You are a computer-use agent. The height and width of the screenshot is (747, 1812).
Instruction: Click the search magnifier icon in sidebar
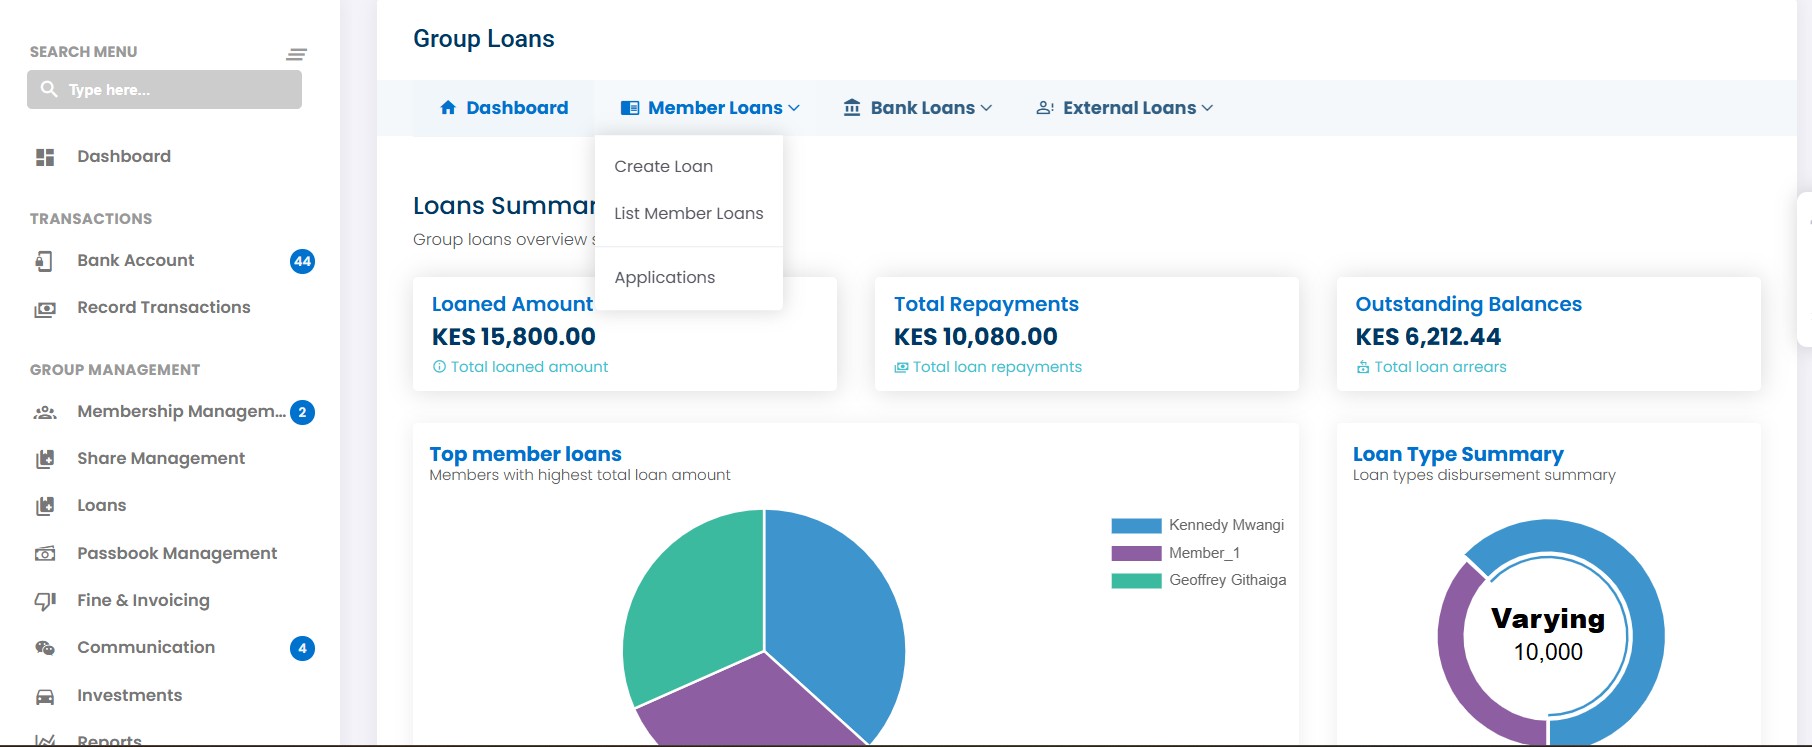(48, 89)
